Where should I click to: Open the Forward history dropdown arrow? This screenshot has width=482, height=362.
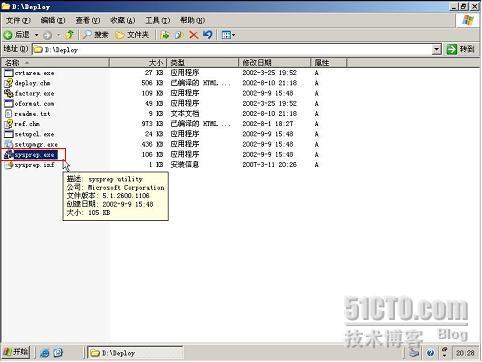point(58,35)
